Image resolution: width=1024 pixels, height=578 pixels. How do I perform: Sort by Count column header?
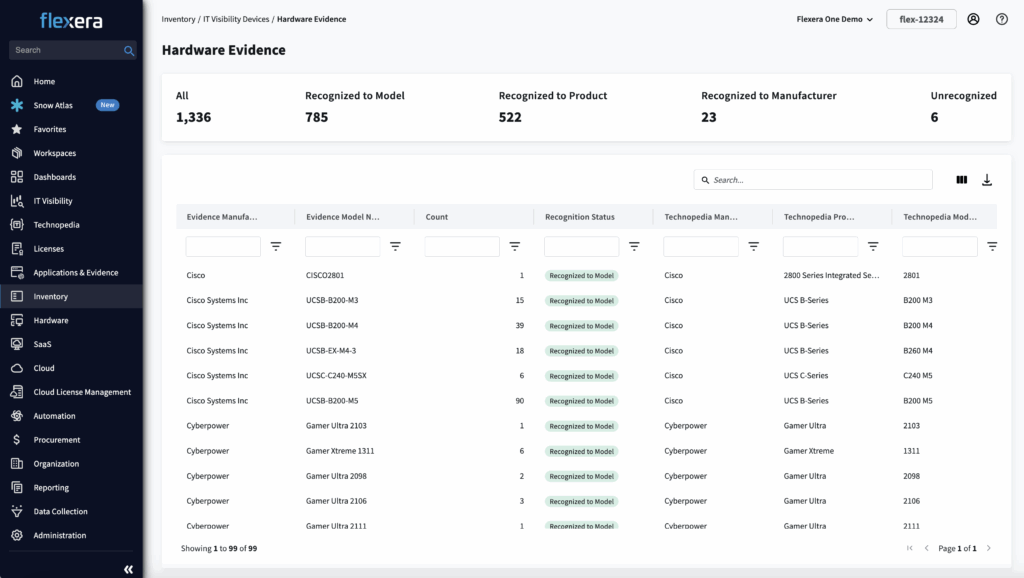tap(437, 217)
